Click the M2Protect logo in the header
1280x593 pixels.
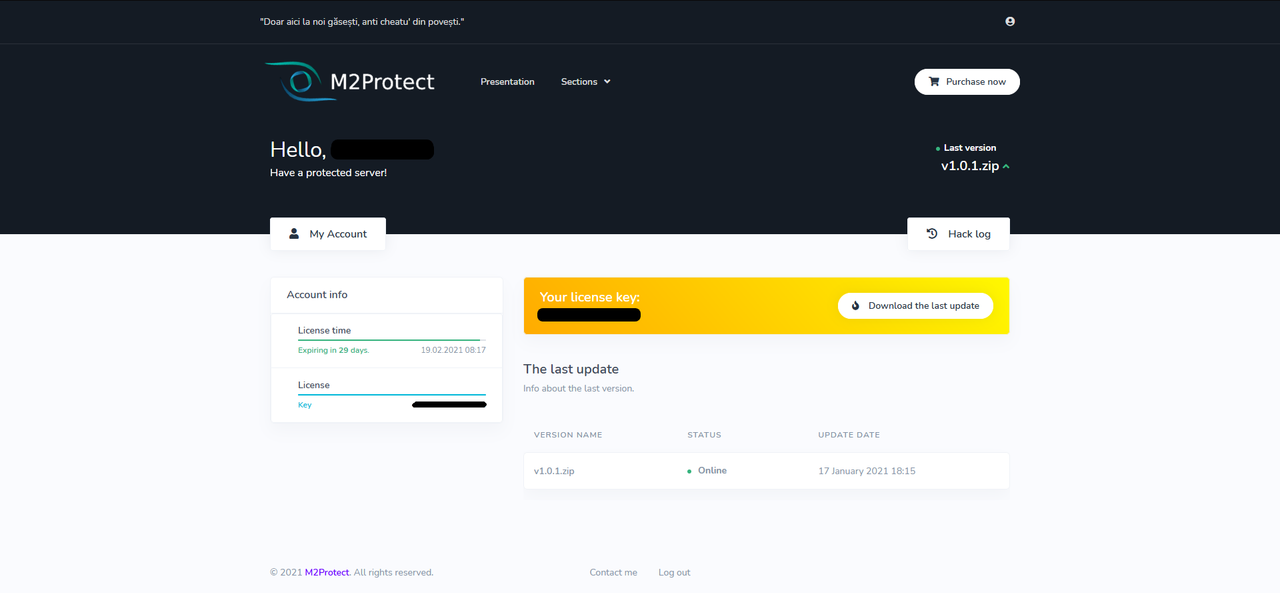tap(350, 81)
